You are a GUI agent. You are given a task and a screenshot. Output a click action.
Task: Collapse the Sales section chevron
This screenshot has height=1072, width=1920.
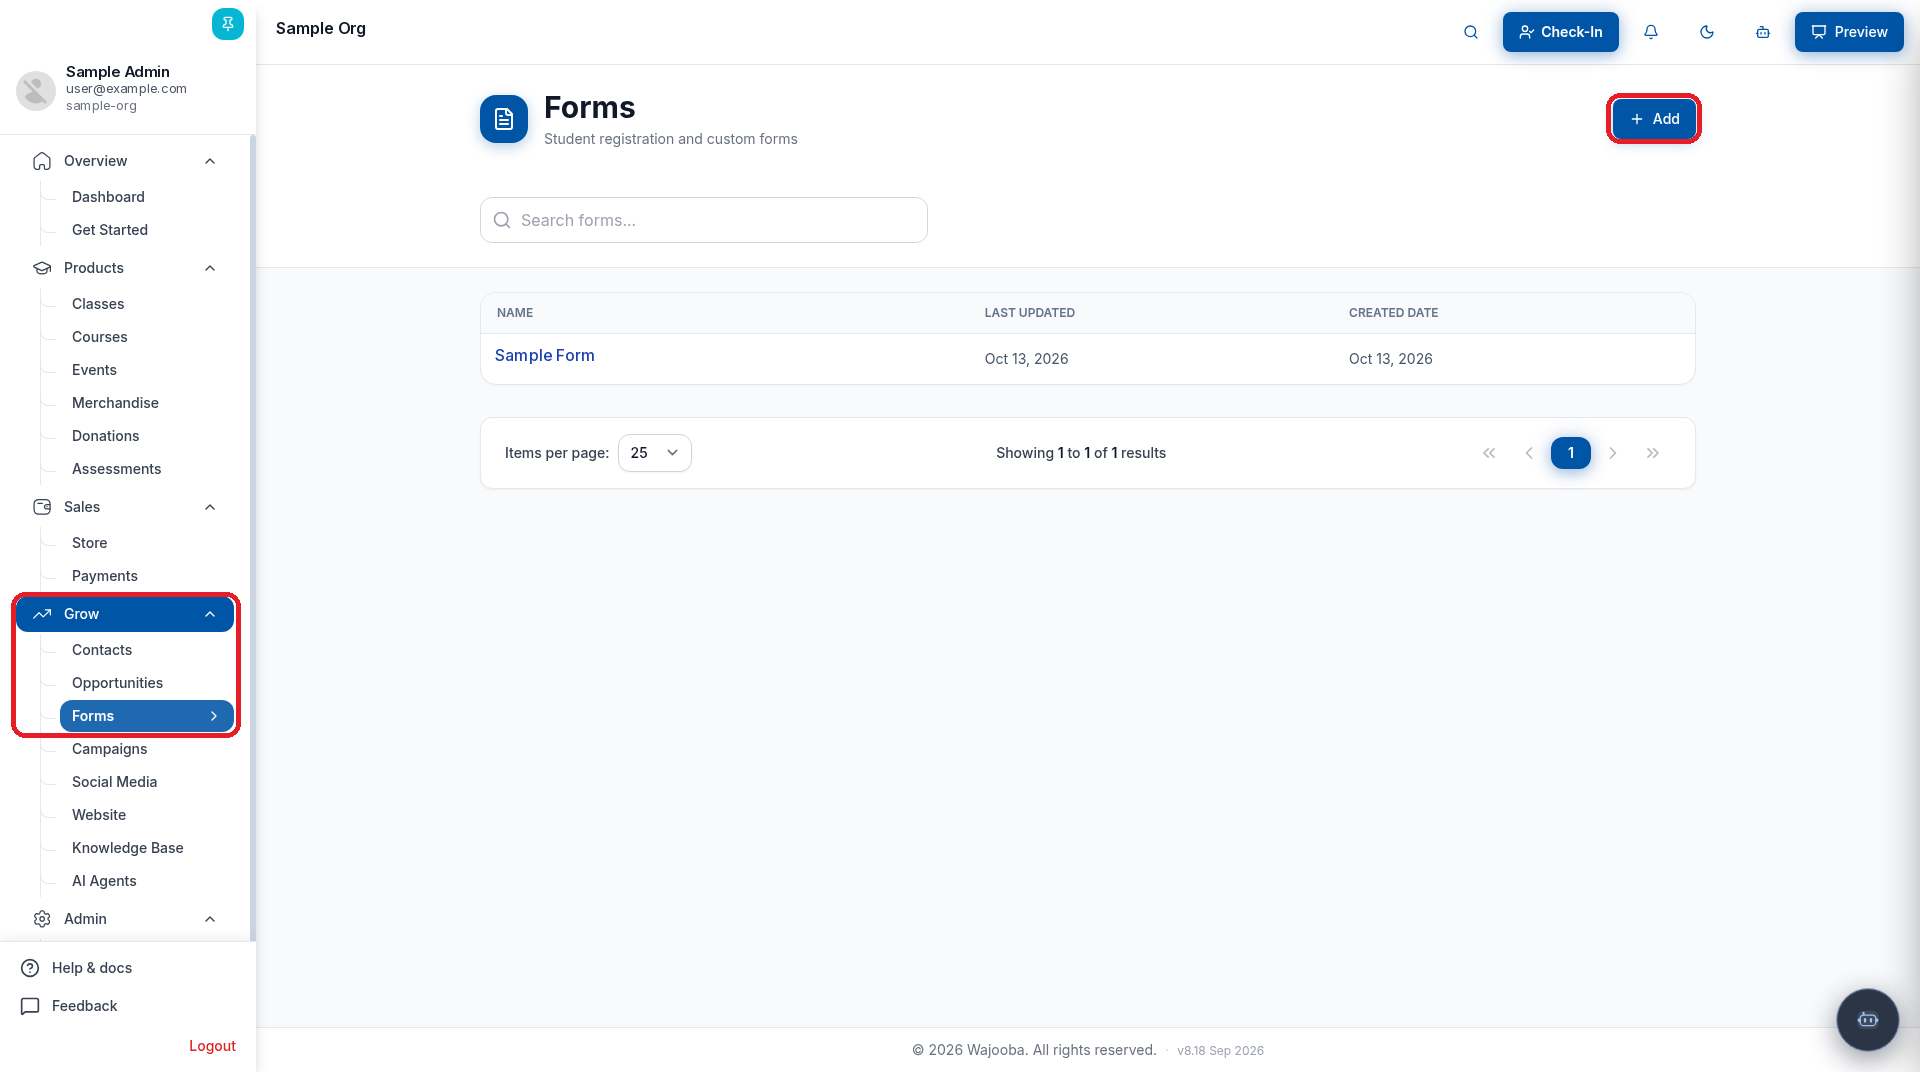(210, 507)
